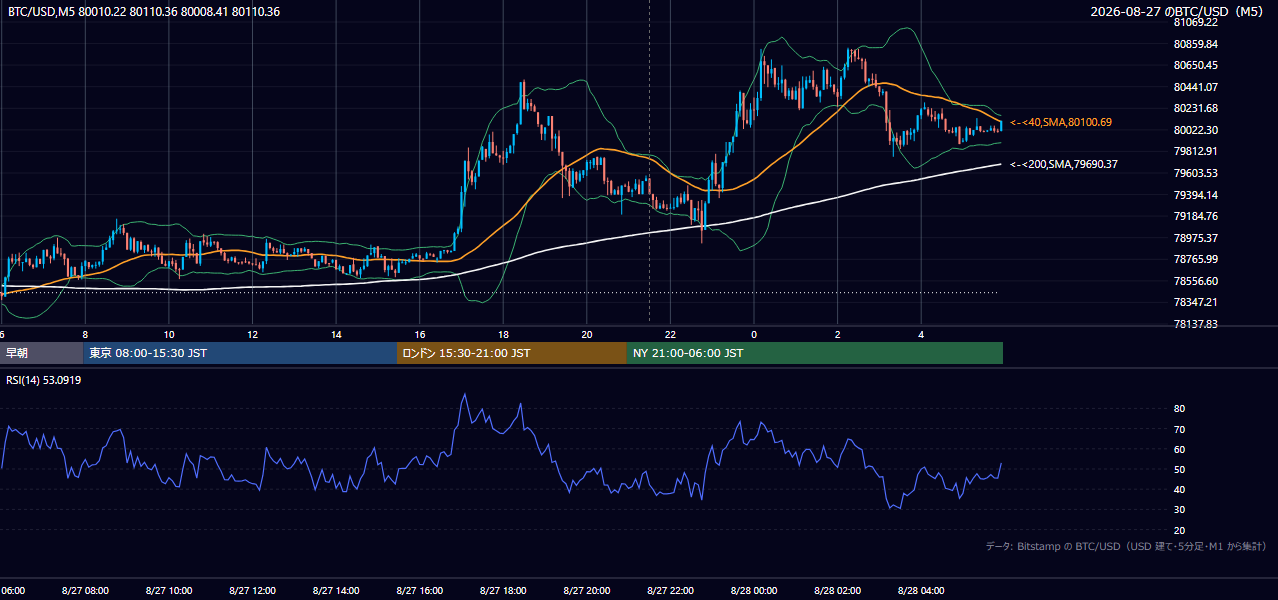The height and width of the screenshot is (600, 1278).
Task: Select the 78347.21 price axis label
Action: pyautogui.click(x=1195, y=302)
